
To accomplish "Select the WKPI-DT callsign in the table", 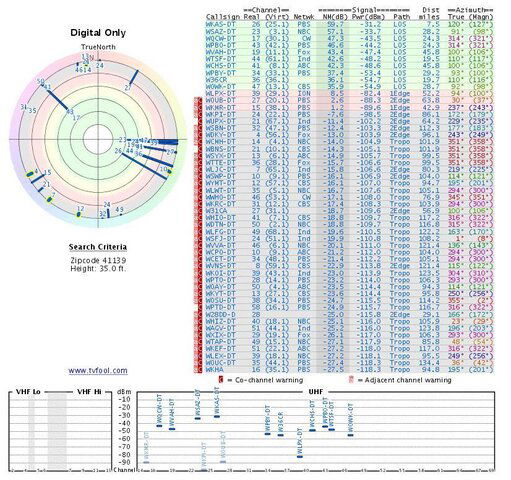I will point(220,114).
